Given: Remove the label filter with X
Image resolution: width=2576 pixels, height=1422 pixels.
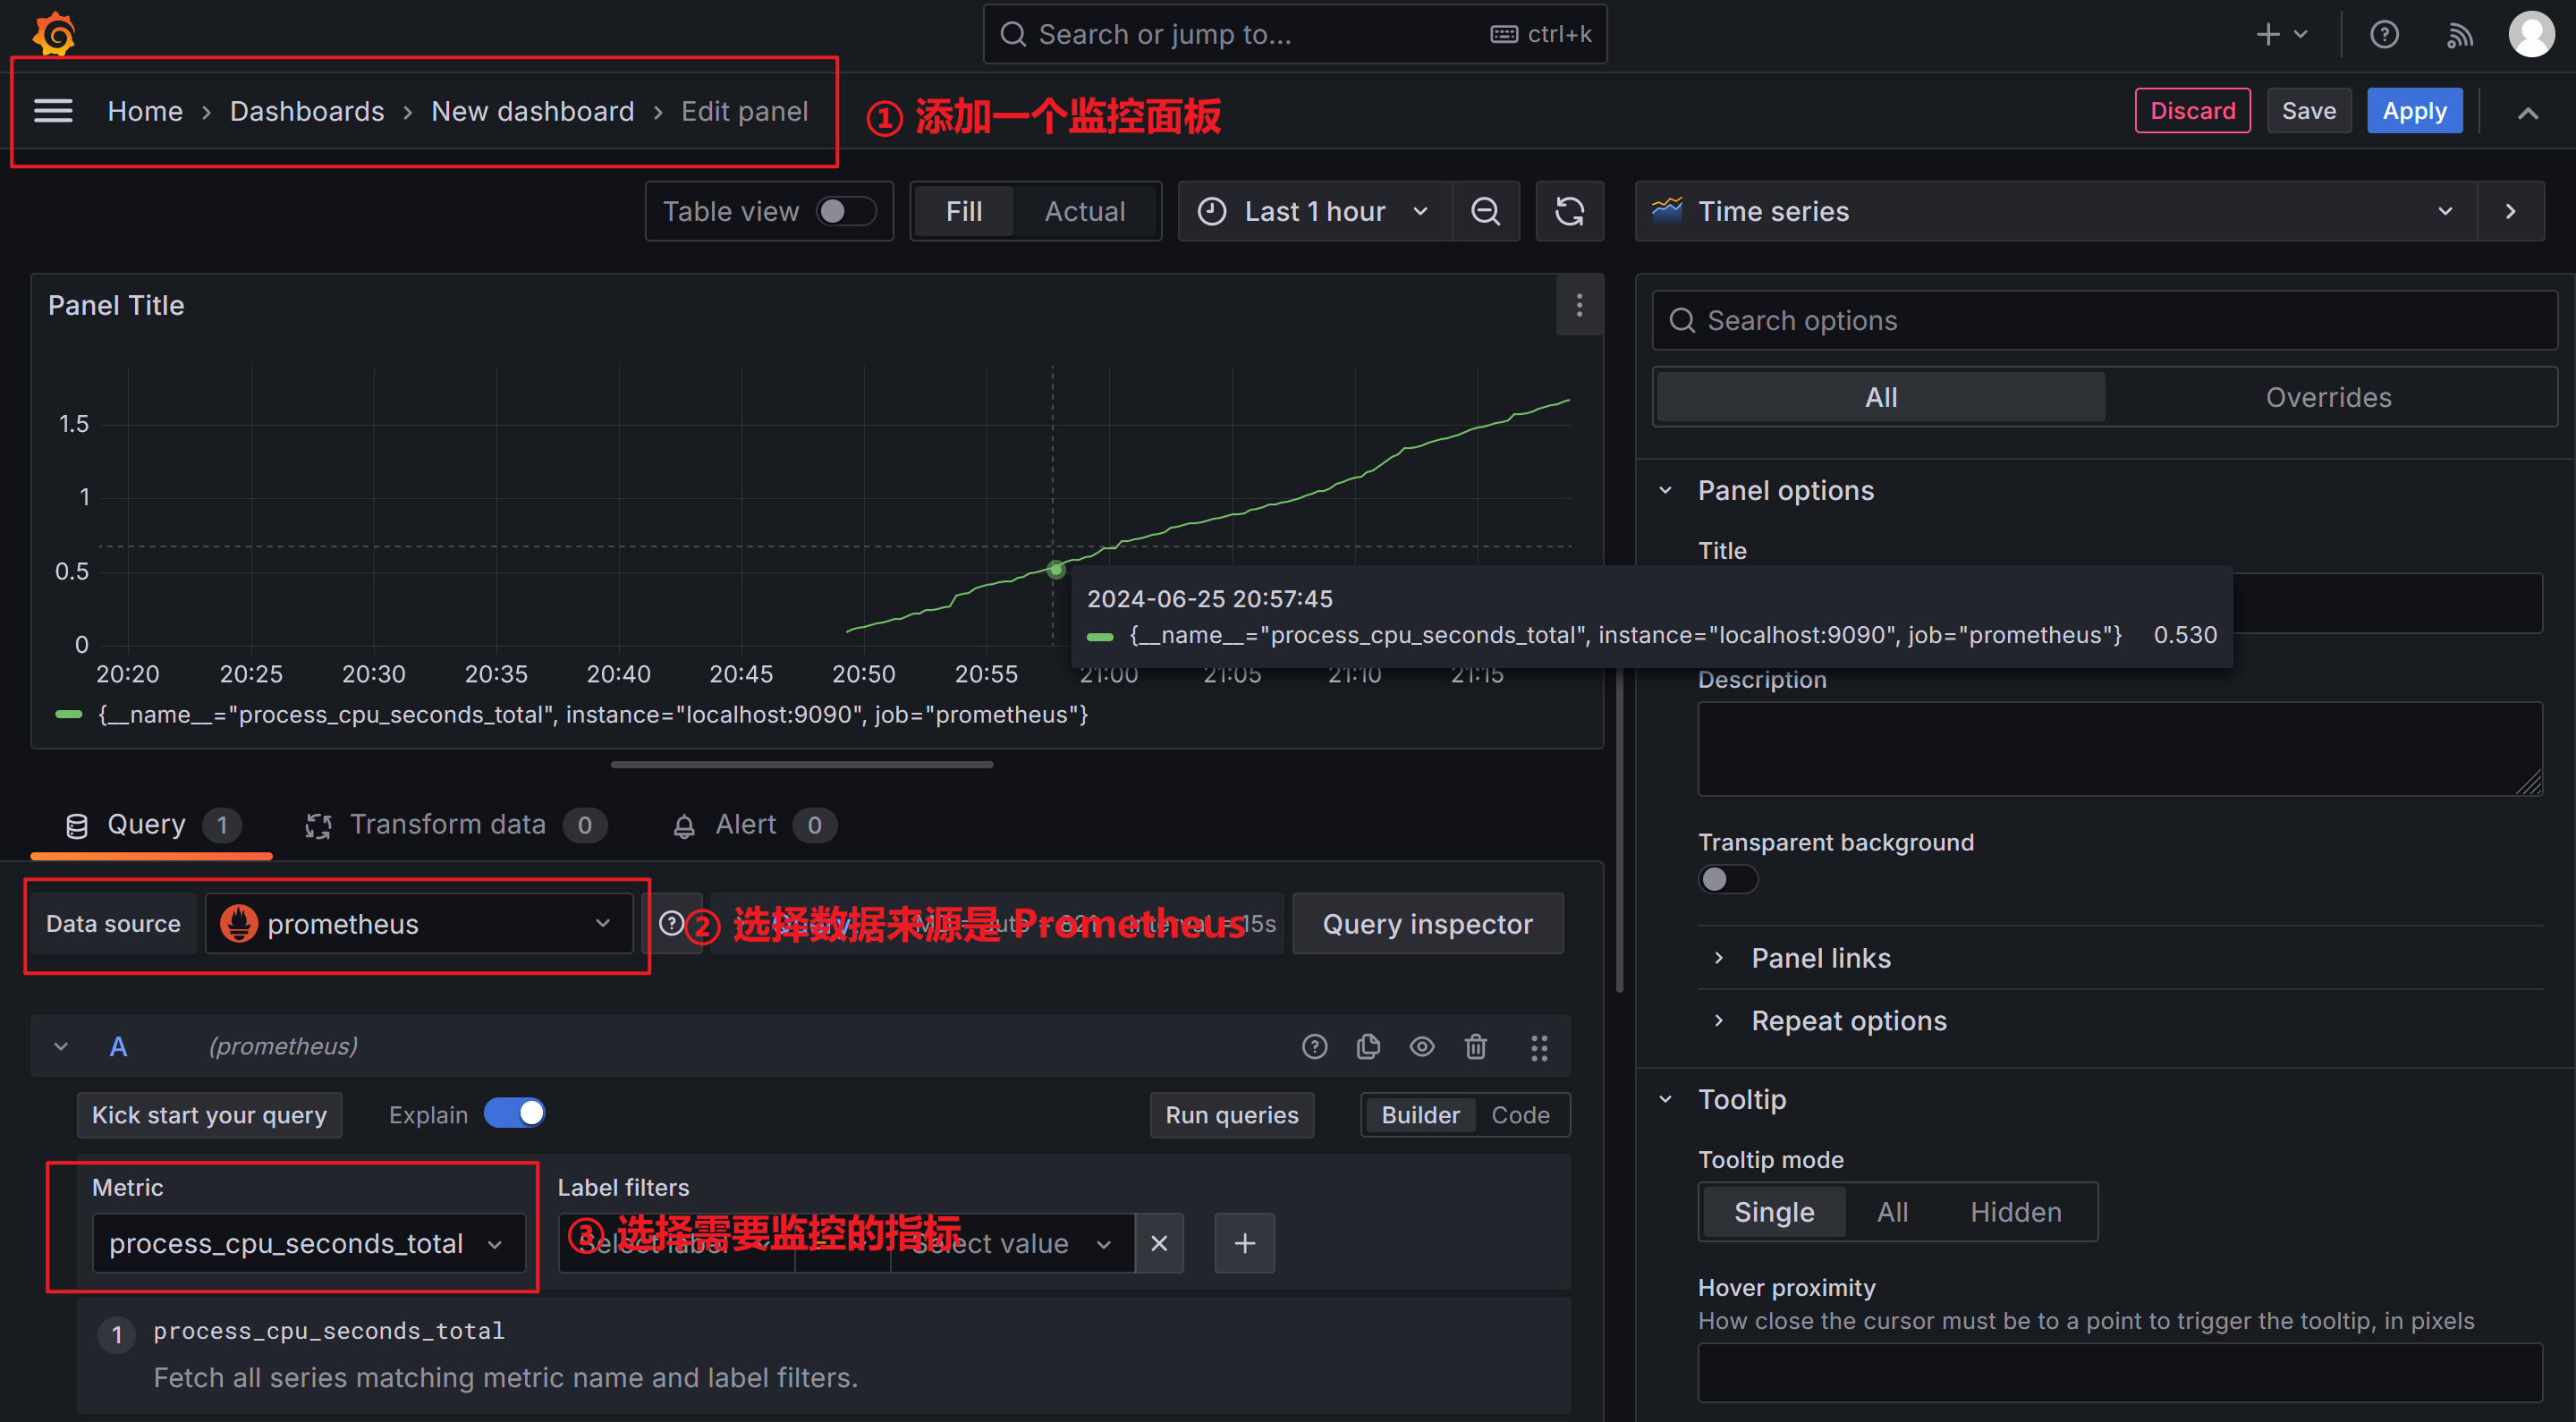Looking at the screenshot, I should [1159, 1243].
